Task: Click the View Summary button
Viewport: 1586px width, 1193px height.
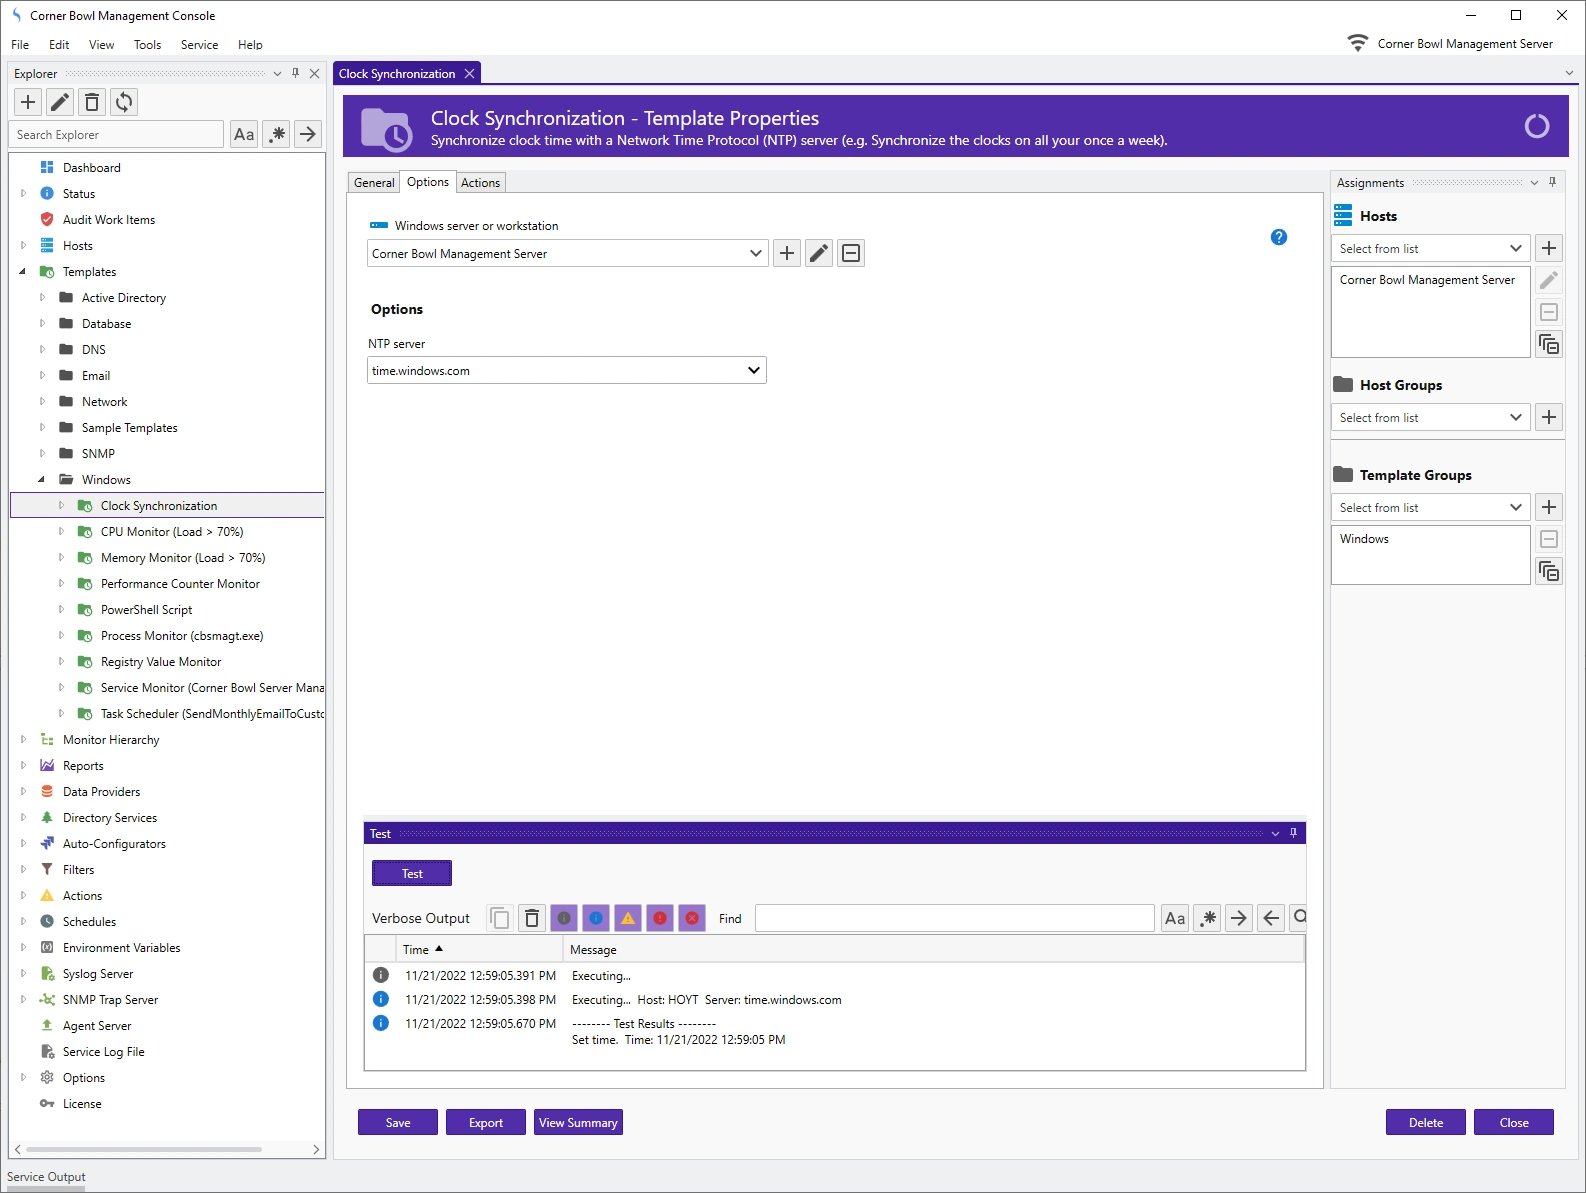Action: [578, 1123]
